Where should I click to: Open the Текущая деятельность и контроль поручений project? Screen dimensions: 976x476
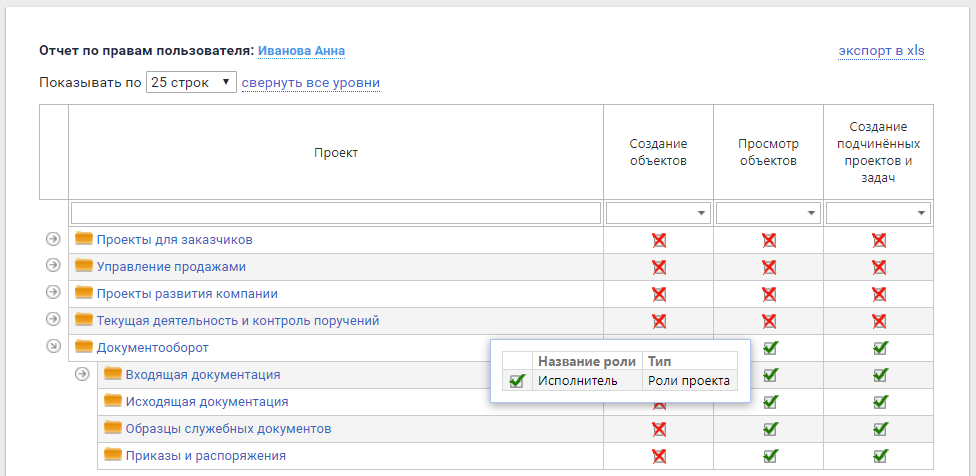click(x=237, y=321)
